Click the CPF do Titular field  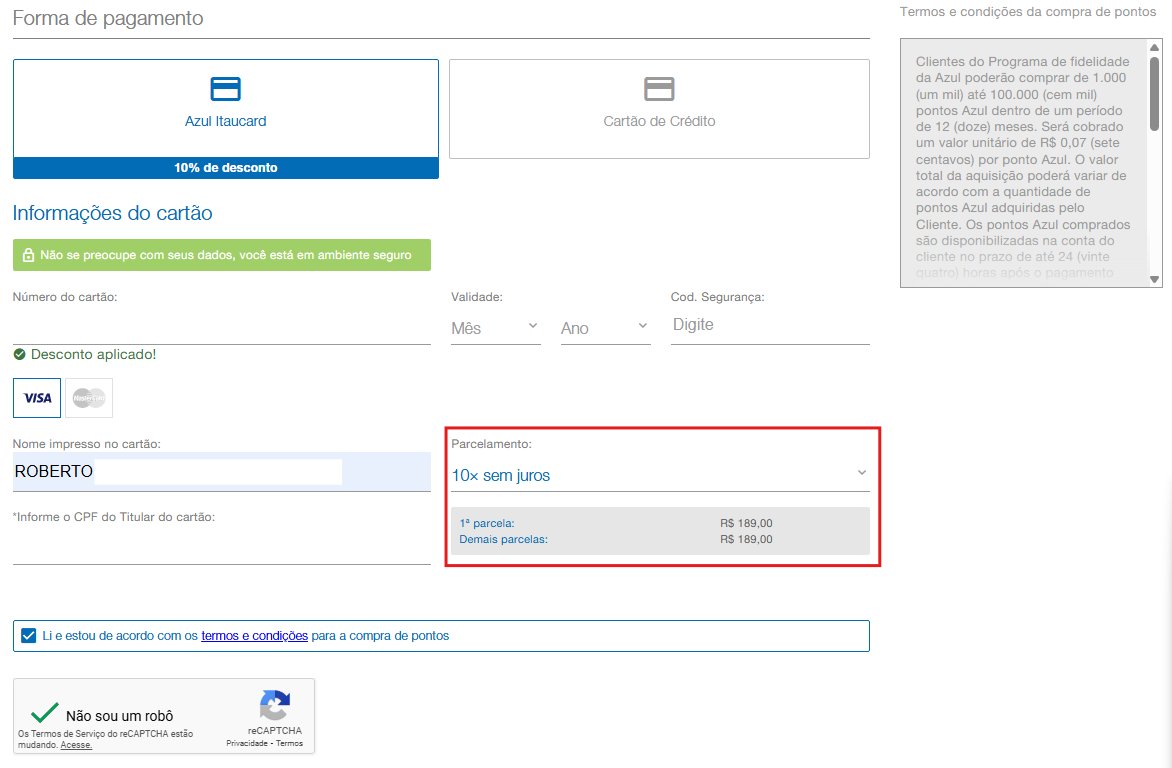pyautogui.click(x=221, y=547)
